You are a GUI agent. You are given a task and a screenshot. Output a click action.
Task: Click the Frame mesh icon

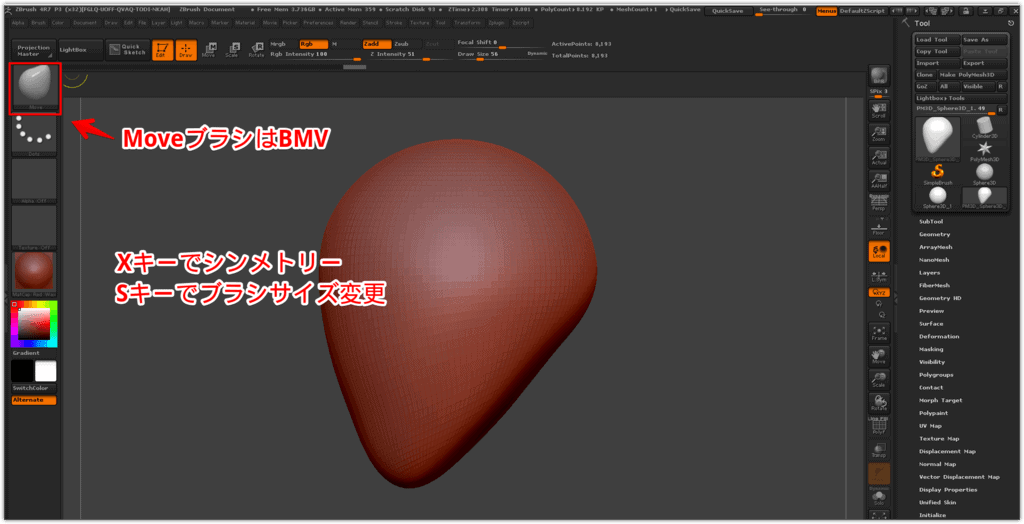(x=879, y=331)
